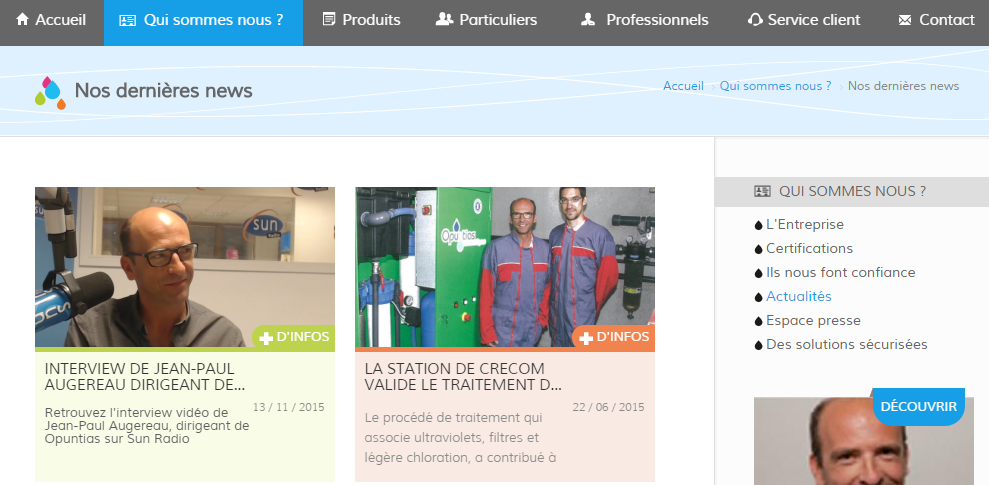This screenshot has height=485, width=989.
Task: Click the people icon beside Particuliers
Action: tap(444, 20)
